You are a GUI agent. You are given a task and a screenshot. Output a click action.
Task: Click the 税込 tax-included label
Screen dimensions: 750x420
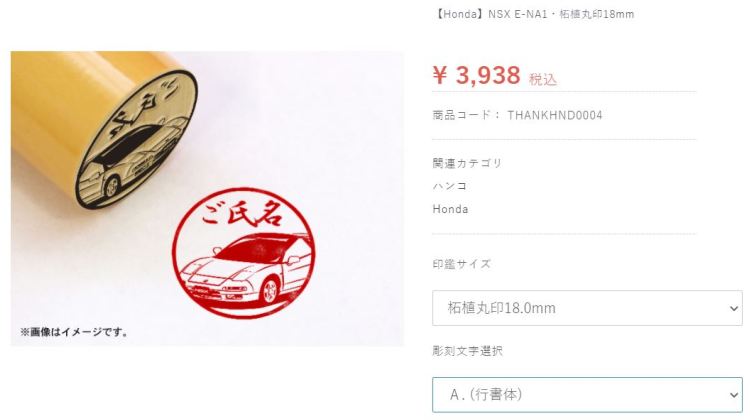click(543, 79)
